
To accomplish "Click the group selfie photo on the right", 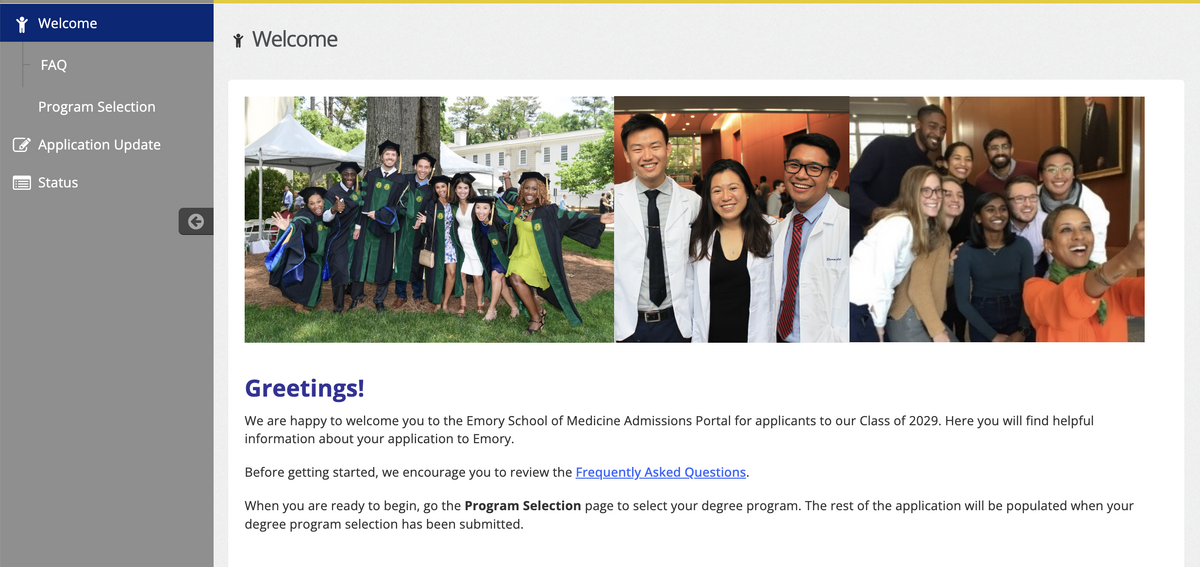I will point(997,219).
